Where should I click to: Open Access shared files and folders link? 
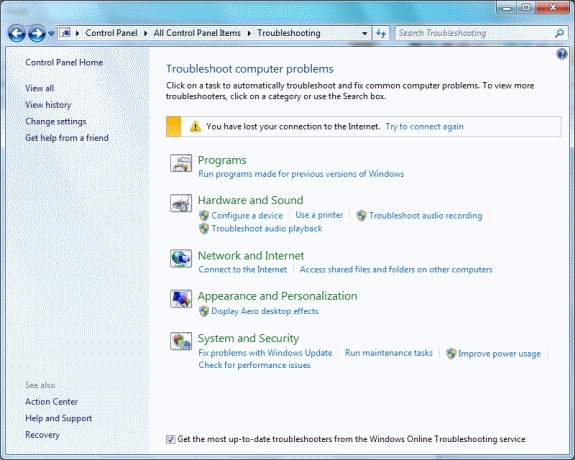[396, 270]
